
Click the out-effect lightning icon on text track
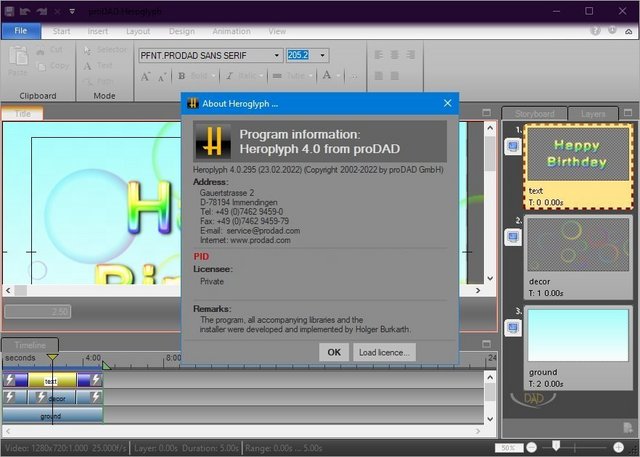click(x=96, y=380)
